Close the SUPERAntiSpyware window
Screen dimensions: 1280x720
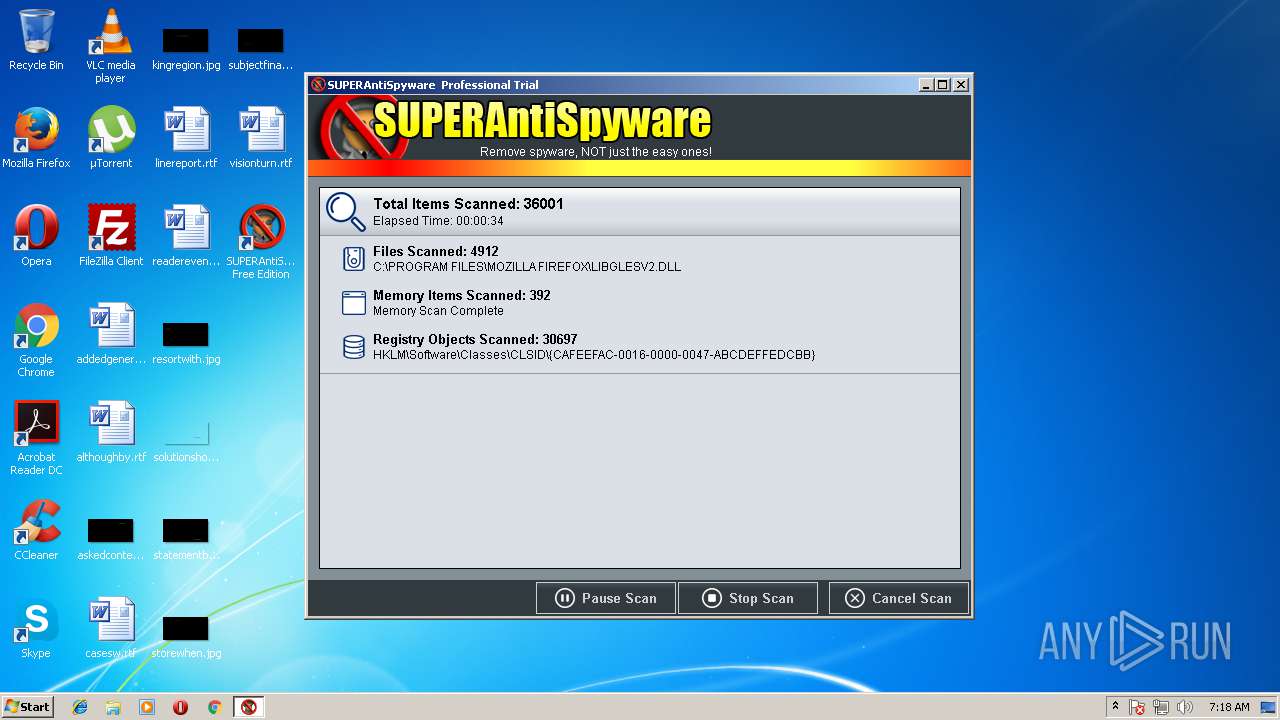point(961,85)
